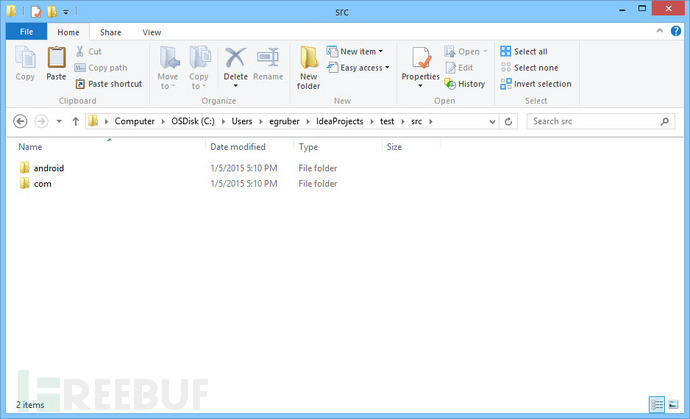Sort by the Date modified column header
This screenshot has height=419, width=690.
250,147
